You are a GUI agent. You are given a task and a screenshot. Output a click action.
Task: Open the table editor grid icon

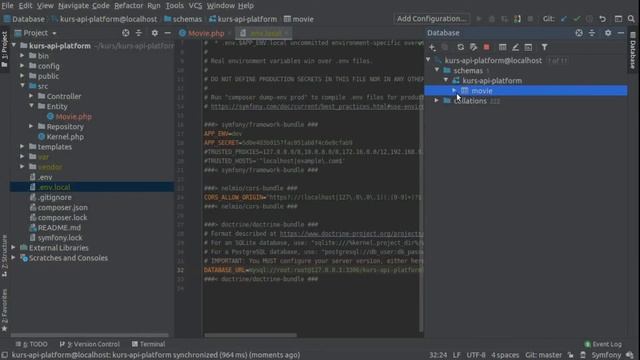click(502, 47)
